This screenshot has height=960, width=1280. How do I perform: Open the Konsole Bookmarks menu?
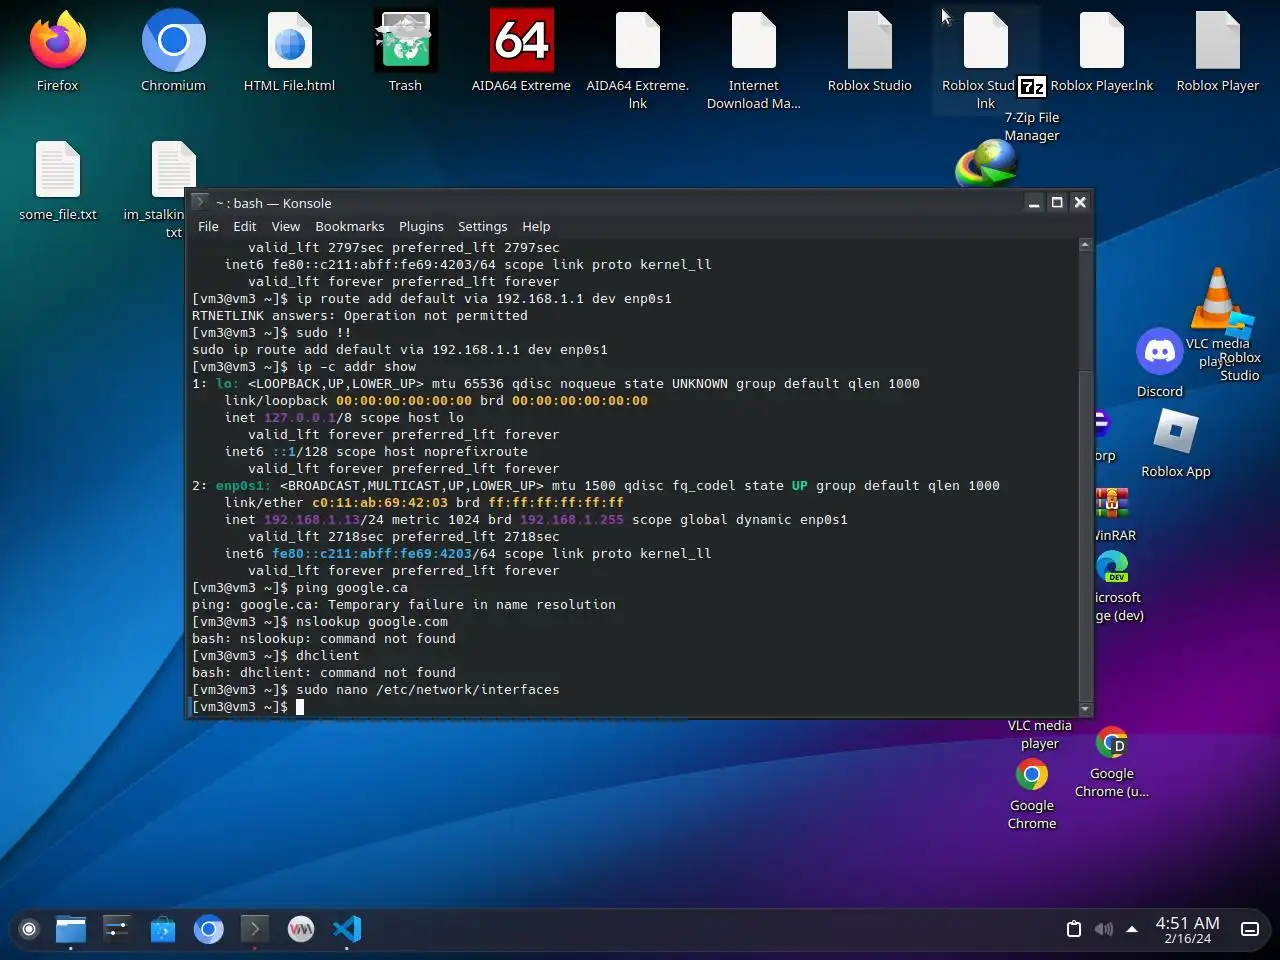tap(350, 226)
